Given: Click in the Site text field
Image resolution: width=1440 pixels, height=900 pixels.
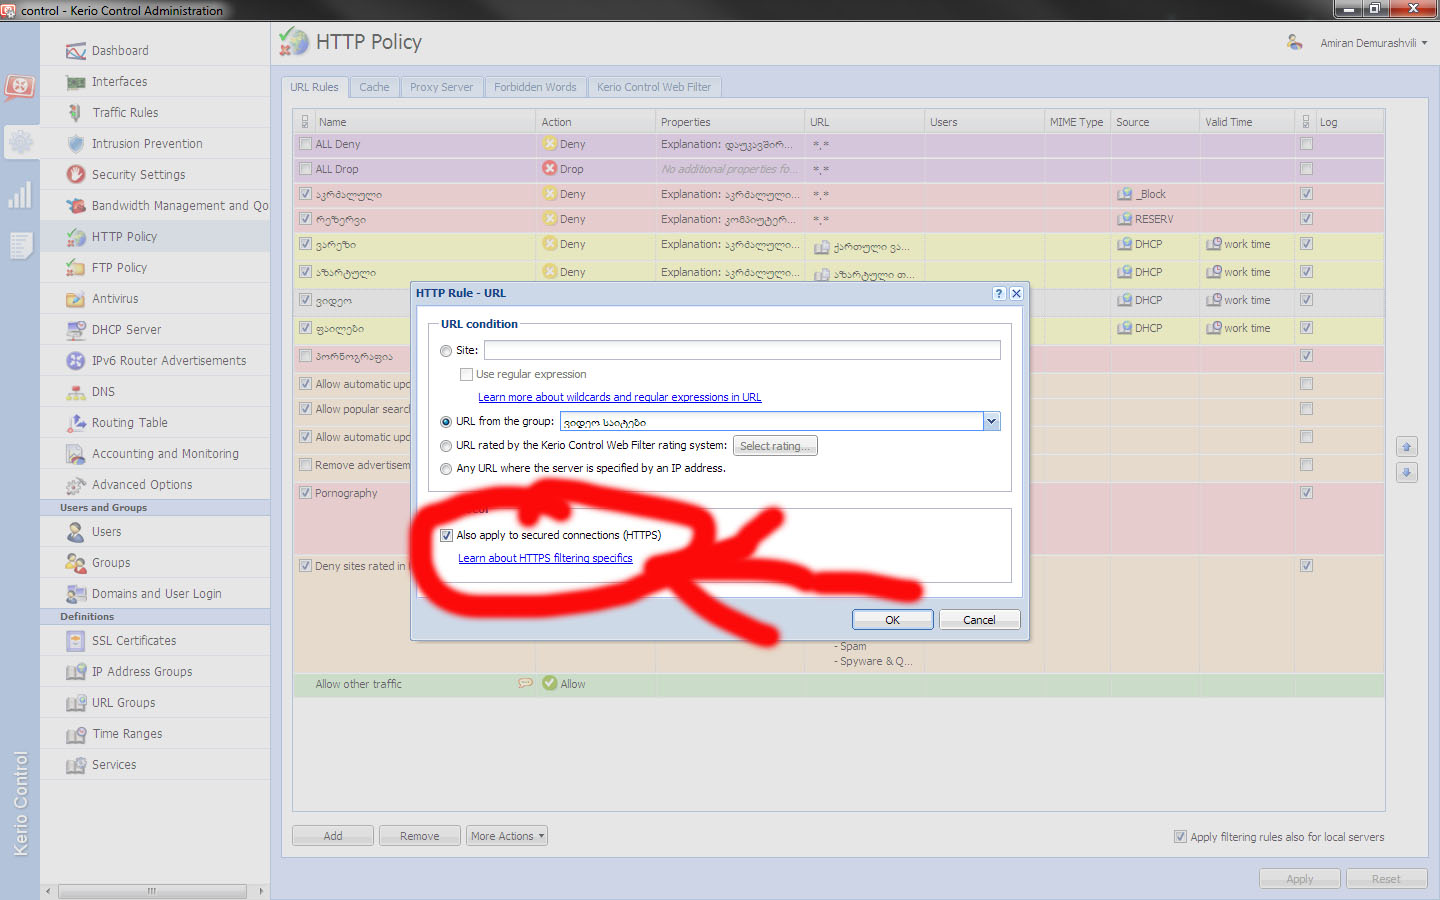Looking at the screenshot, I should tap(742, 350).
